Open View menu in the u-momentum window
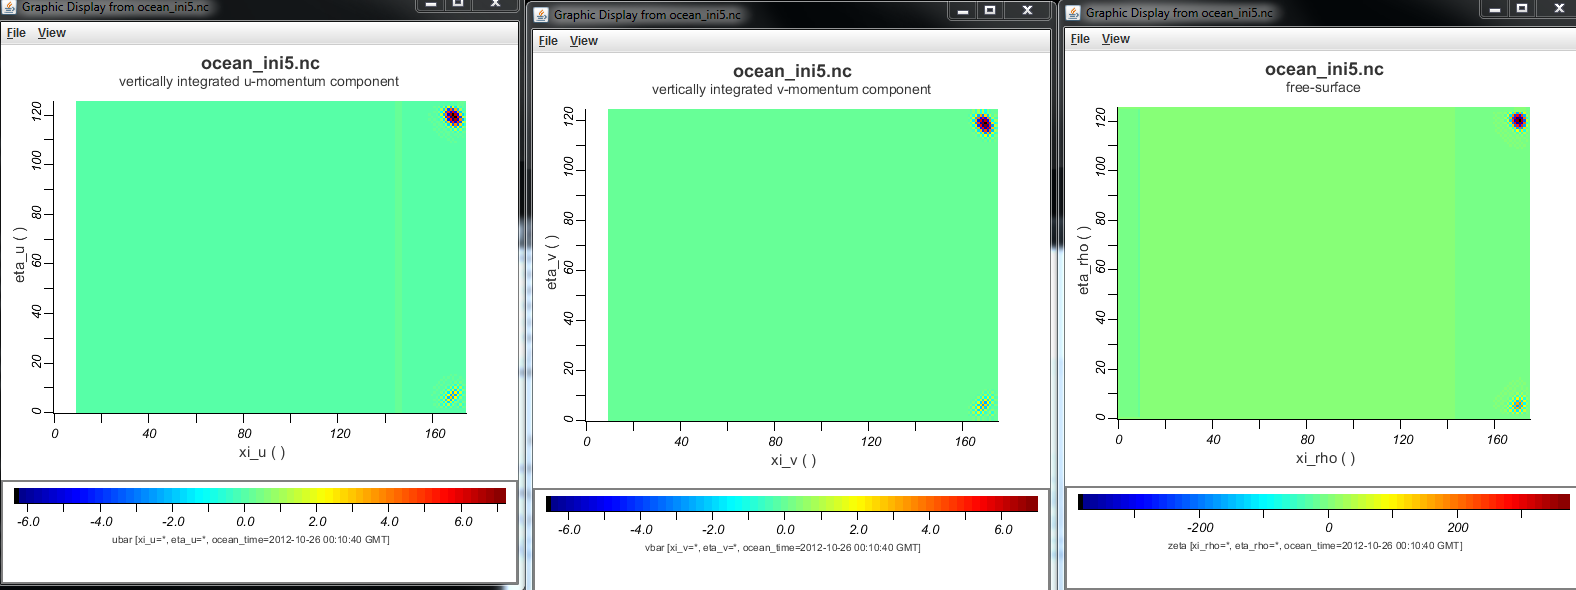This screenshot has width=1576, height=590. (51, 33)
